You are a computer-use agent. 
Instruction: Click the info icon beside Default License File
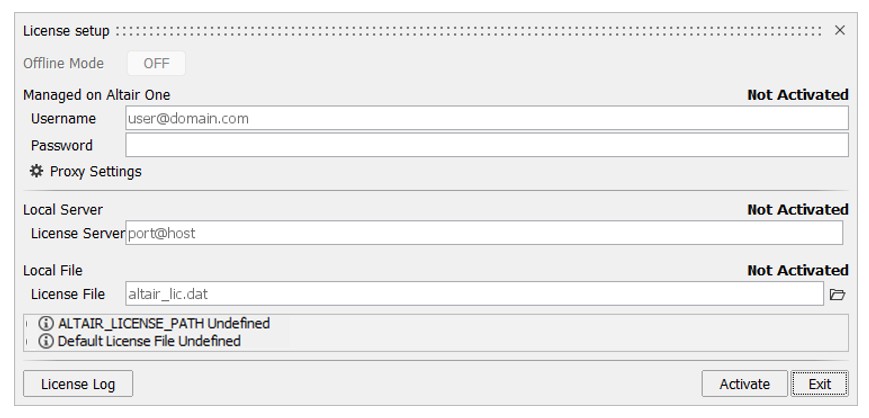pyautogui.click(x=46, y=341)
